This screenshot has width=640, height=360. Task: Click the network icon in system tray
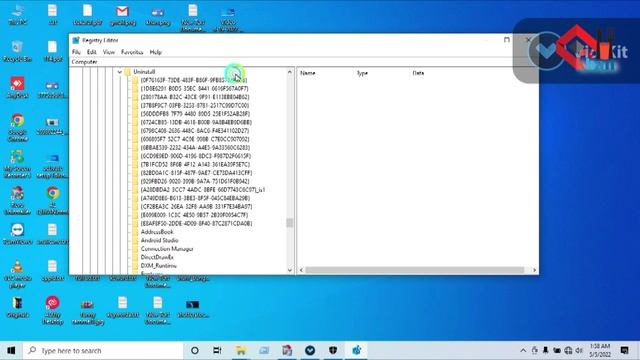pyautogui.click(x=568, y=350)
